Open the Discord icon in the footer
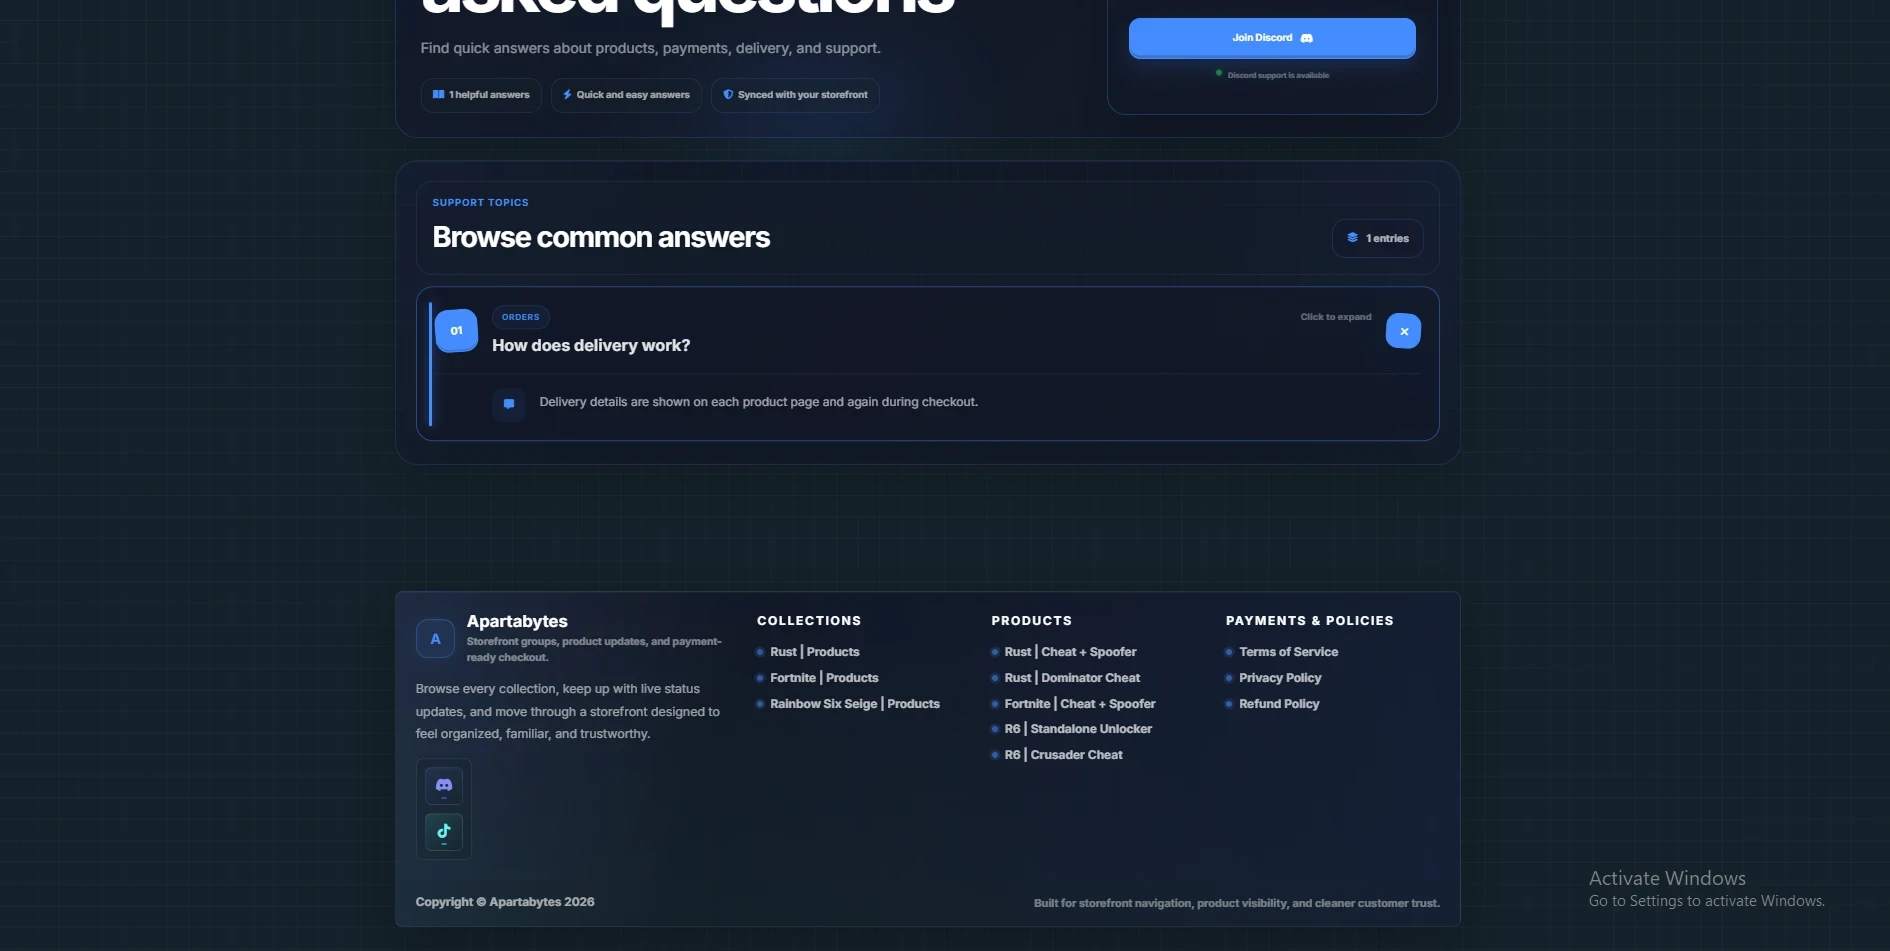Screen dimensions: 1890x951 point(444,786)
